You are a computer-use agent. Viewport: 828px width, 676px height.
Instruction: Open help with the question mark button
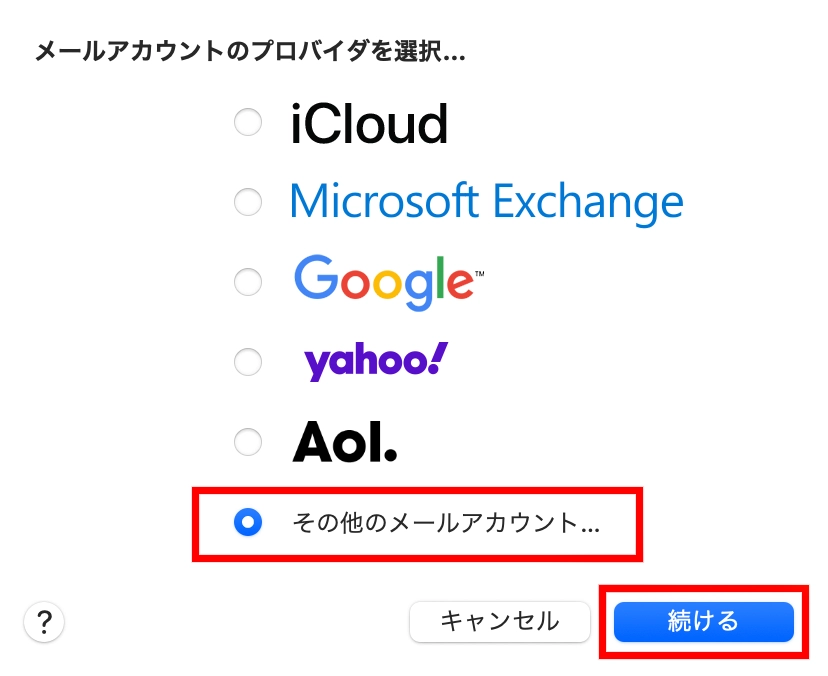coord(43,622)
